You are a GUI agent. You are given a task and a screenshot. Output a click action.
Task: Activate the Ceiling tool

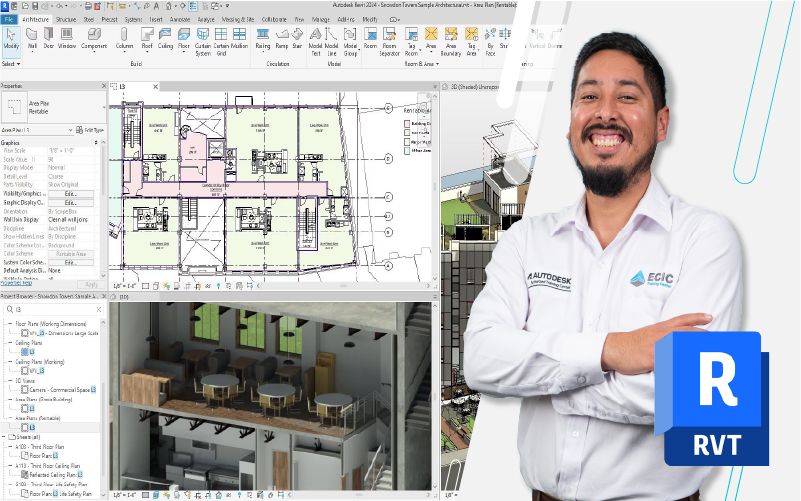[165, 39]
